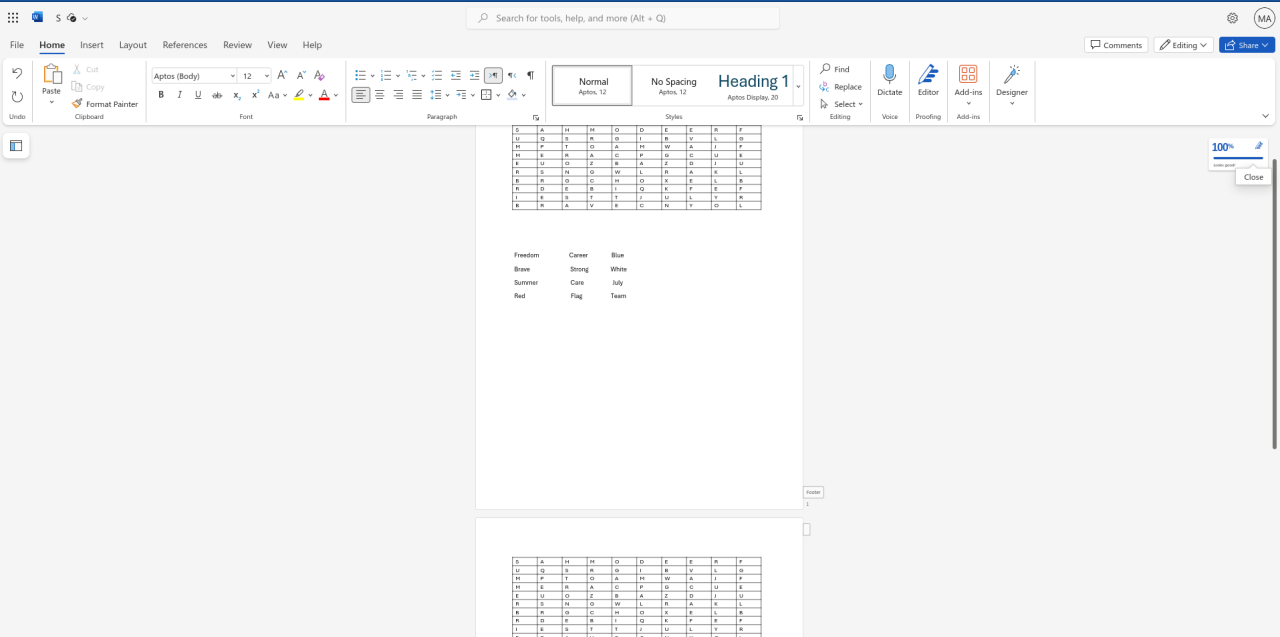Expand the numbering list dropdown arrow
The height and width of the screenshot is (637, 1280).
[x=398, y=76]
